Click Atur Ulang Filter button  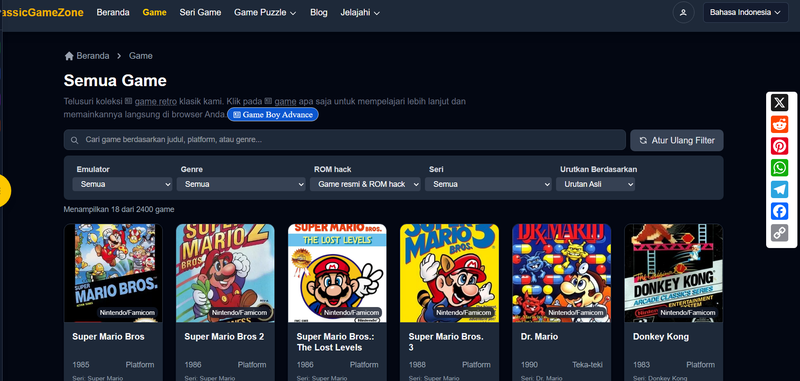tap(677, 140)
